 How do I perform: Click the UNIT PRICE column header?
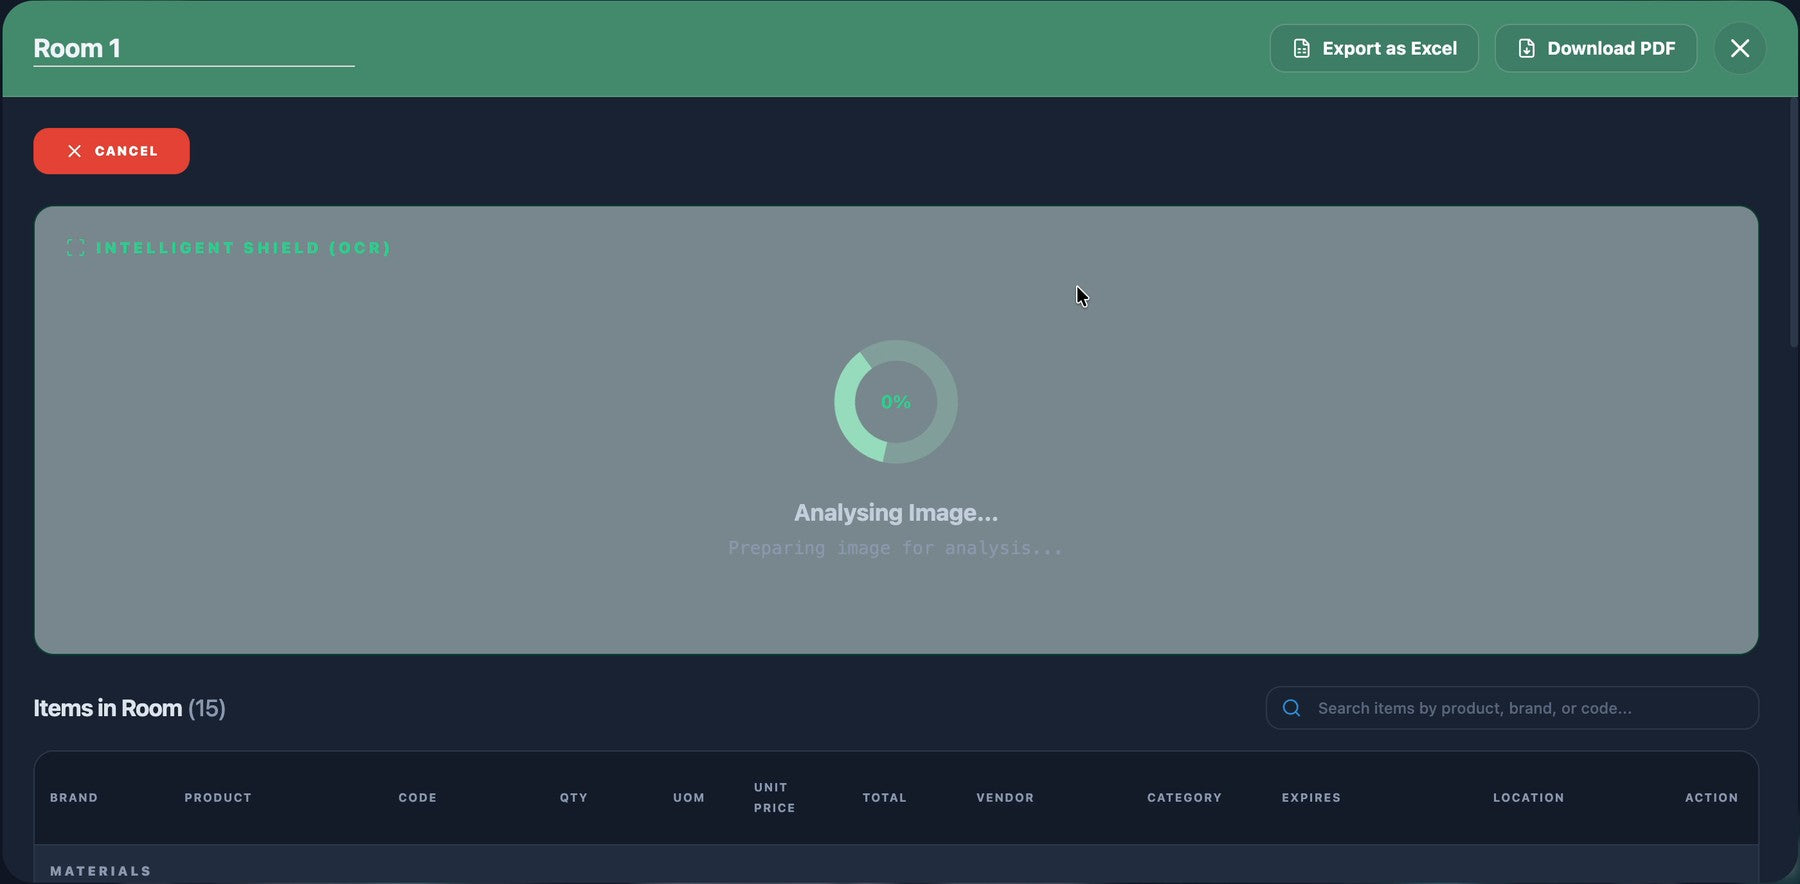click(x=775, y=798)
